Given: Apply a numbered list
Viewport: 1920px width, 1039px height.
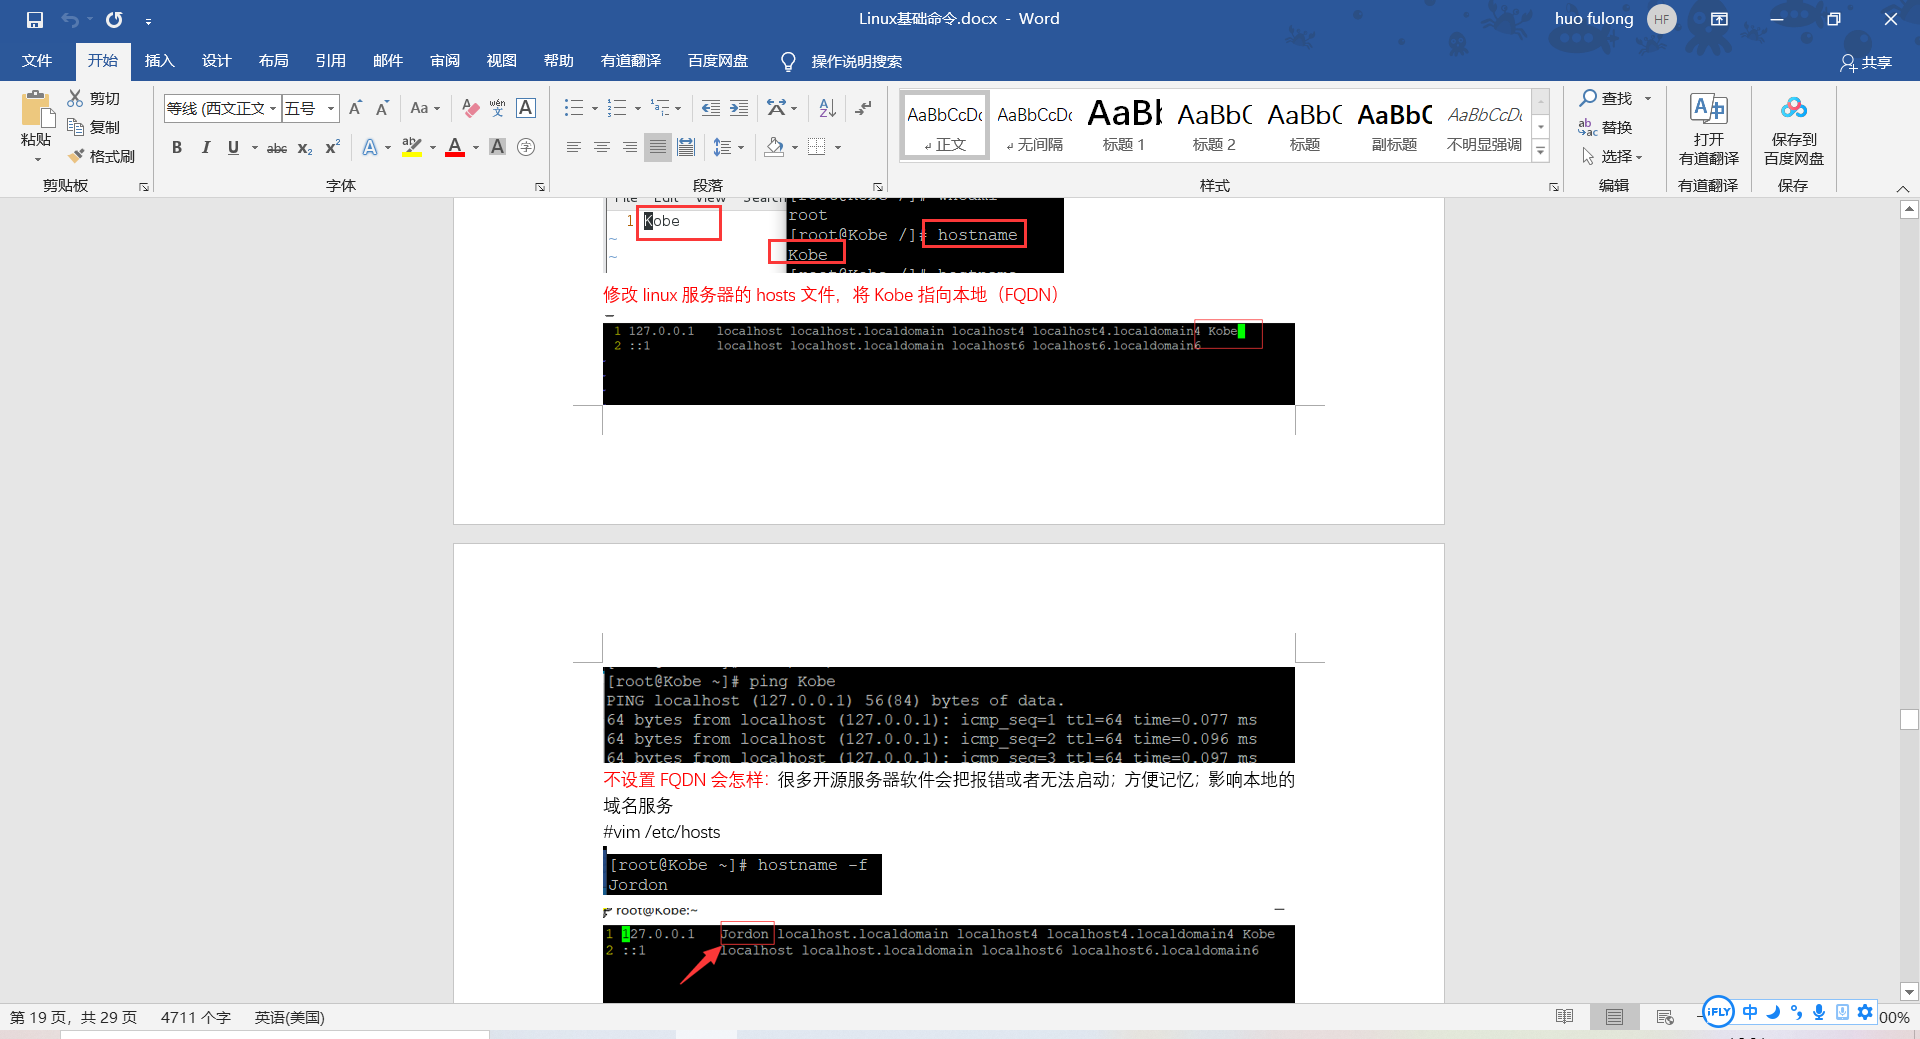Looking at the screenshot, I should pyautogui.click(x=617, y=108).
